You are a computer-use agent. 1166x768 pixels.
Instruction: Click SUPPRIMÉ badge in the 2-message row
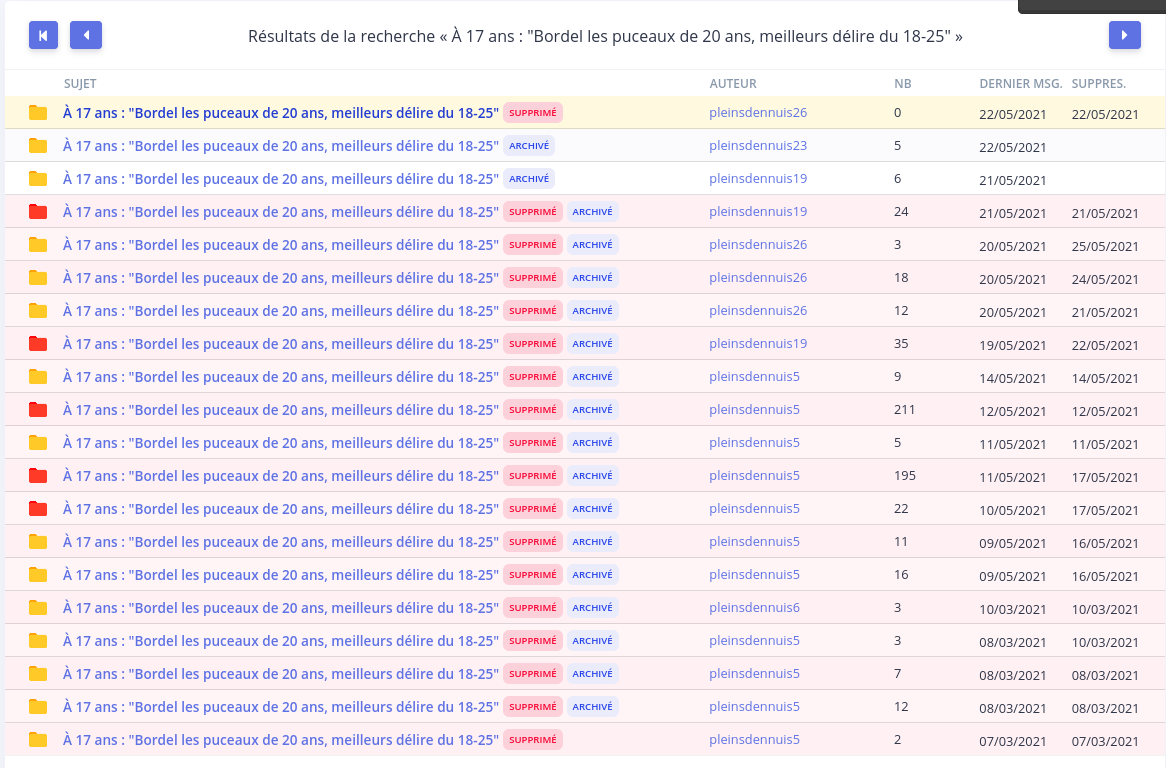click(532, 740)
